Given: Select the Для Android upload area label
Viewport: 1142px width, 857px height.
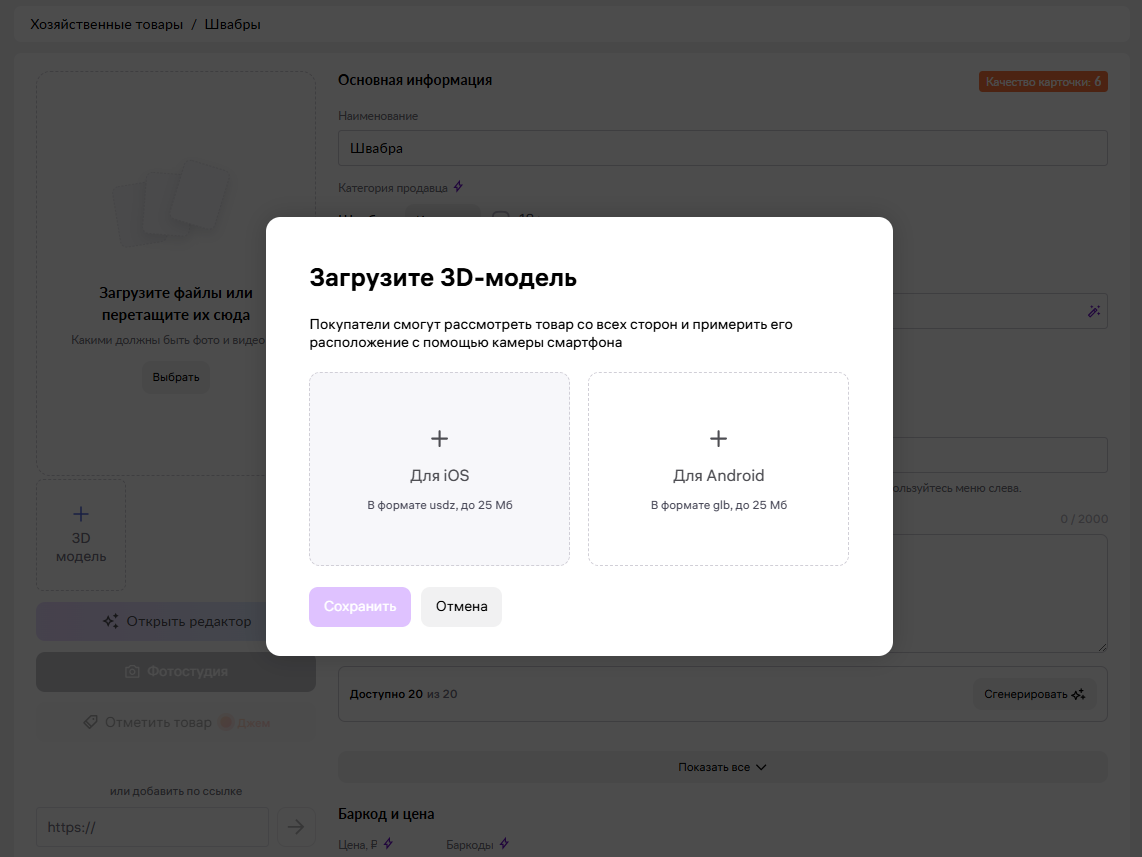Looking at the screenshot, I should (718, 475).
